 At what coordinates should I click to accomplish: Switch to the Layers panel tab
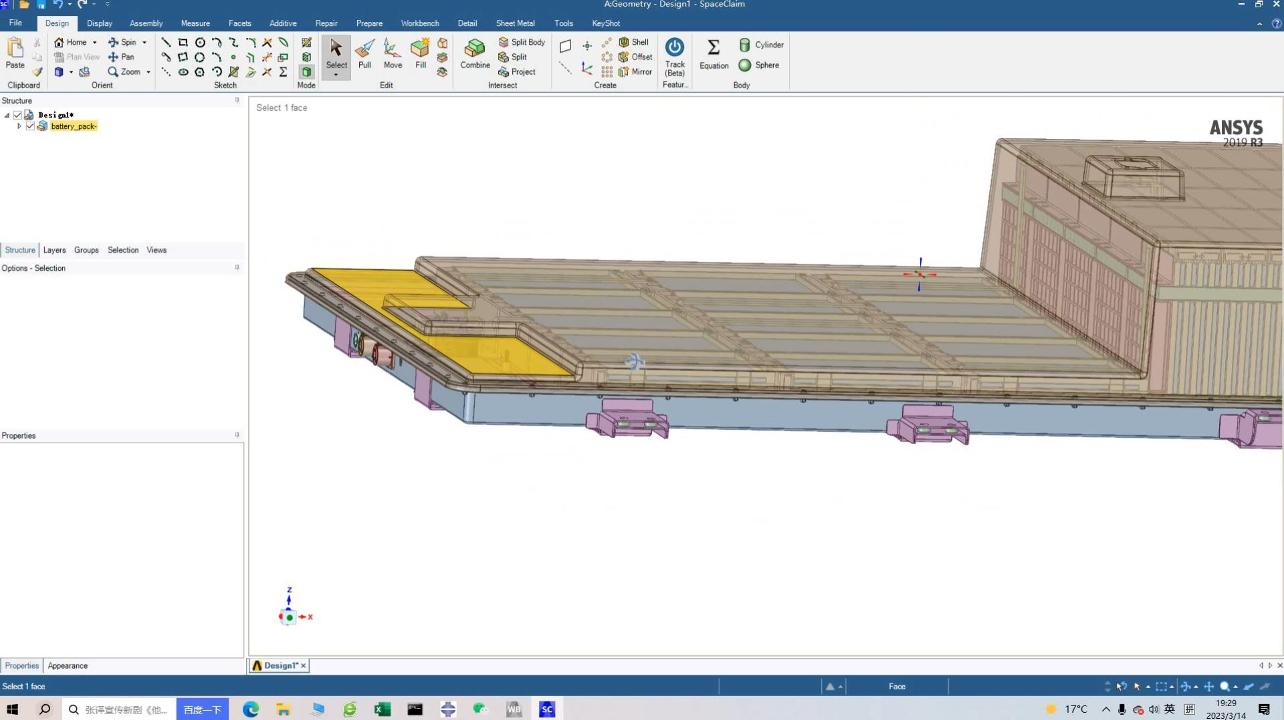(54, 250)
